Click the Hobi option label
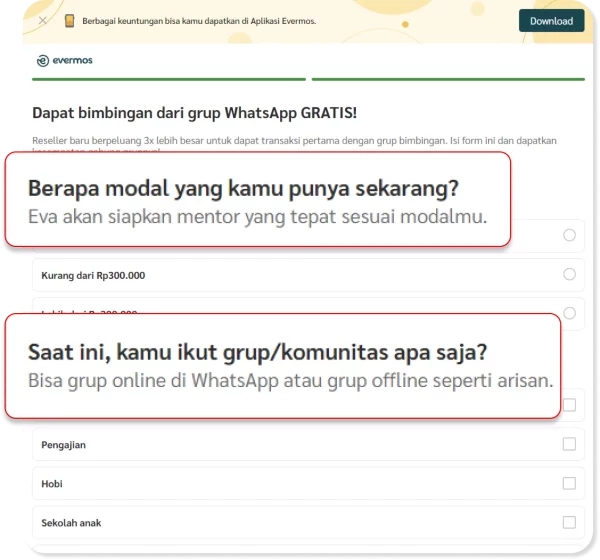600x560 pixels. click(53, 483)
